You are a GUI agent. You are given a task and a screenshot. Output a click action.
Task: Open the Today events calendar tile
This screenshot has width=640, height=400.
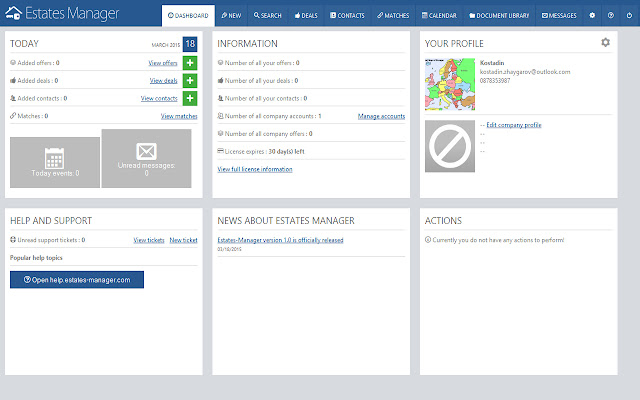(55, 162)
